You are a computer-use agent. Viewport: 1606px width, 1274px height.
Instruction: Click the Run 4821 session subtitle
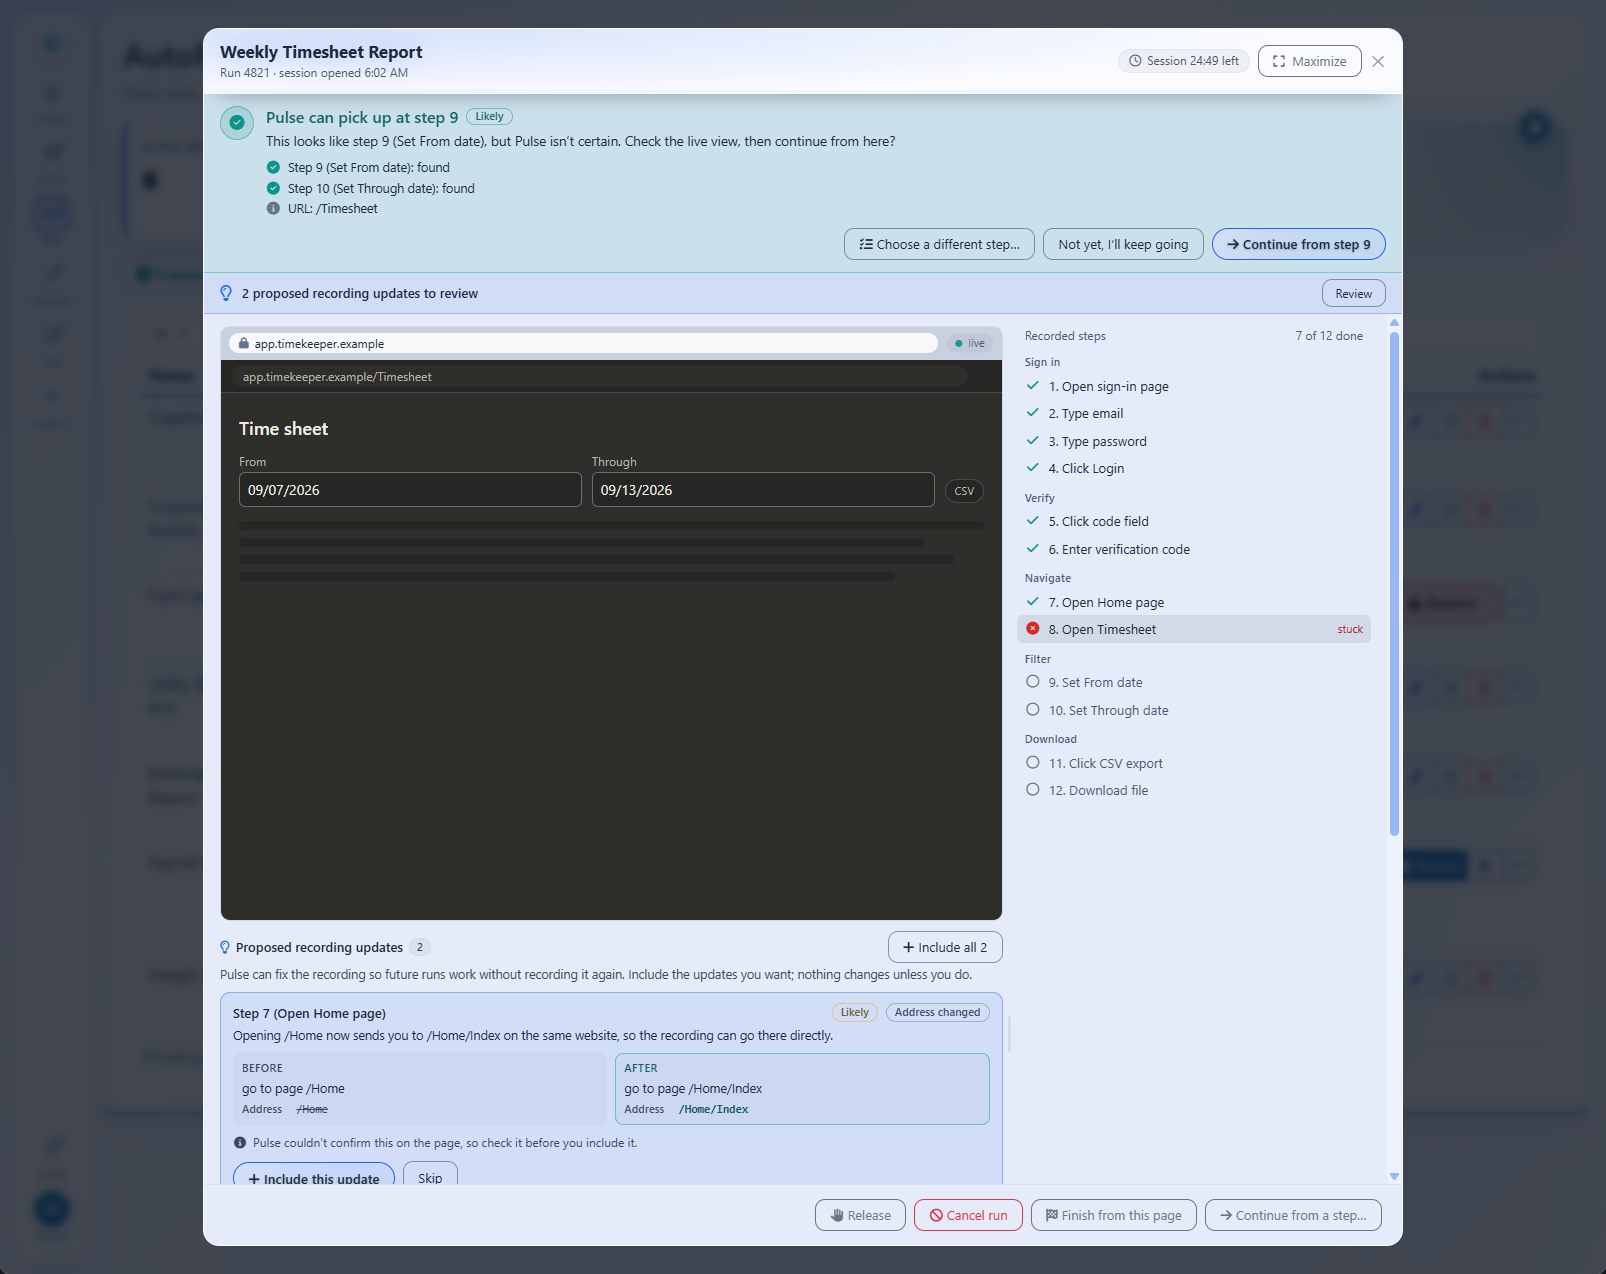(x=314, y=73)
